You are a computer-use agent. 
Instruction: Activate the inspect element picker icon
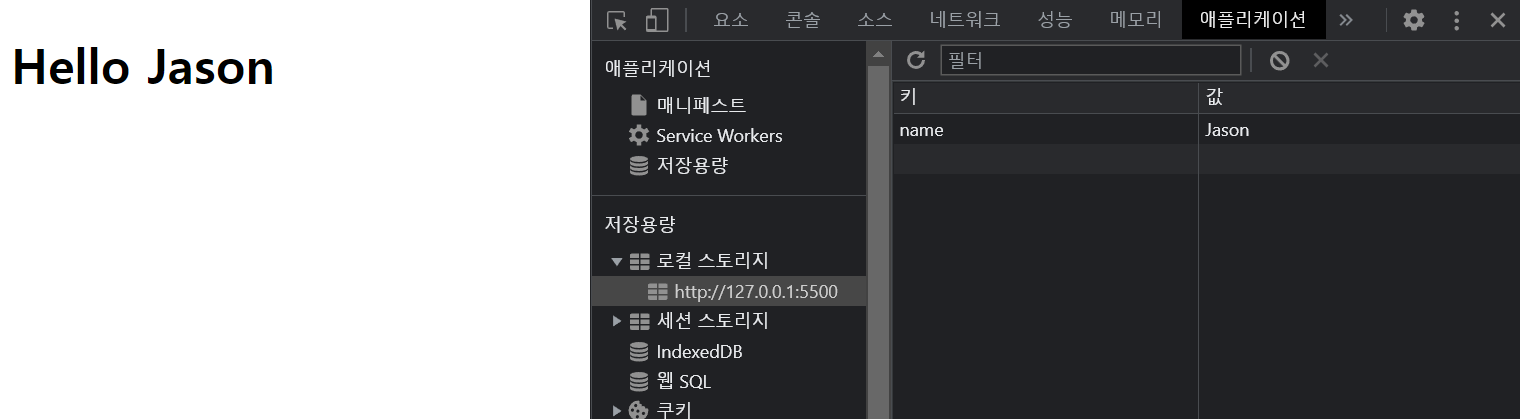tap(617, 20)
